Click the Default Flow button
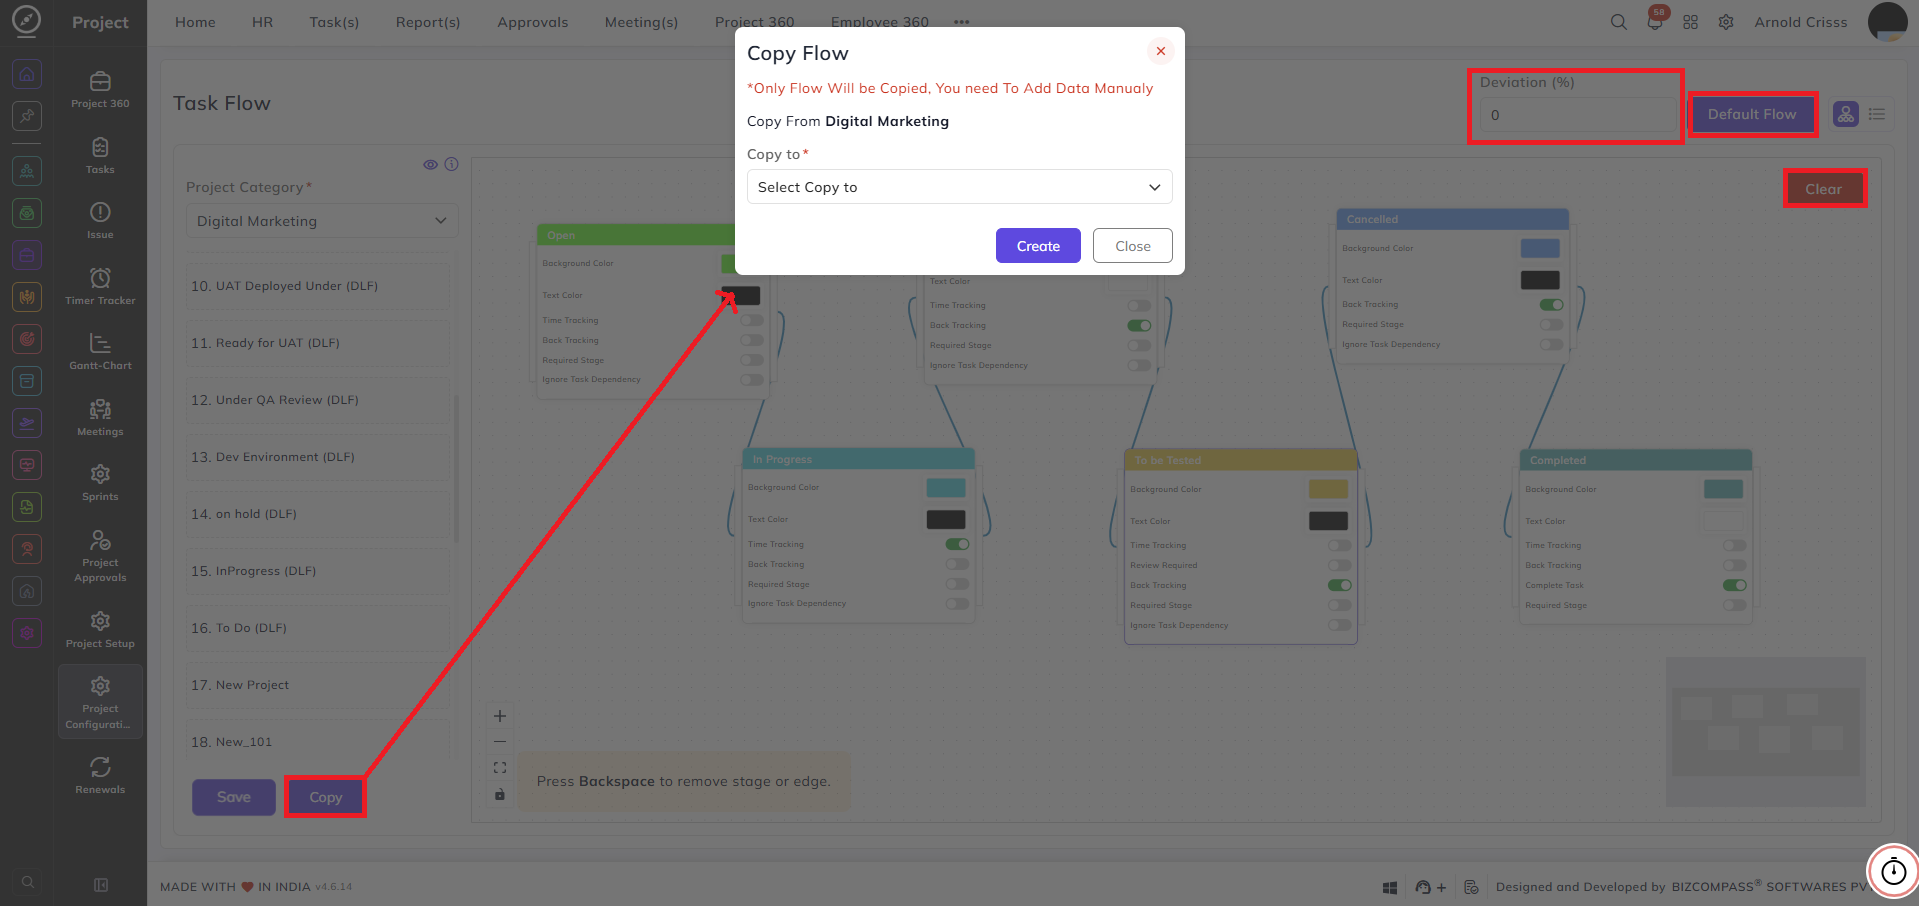 (1751, 114)
